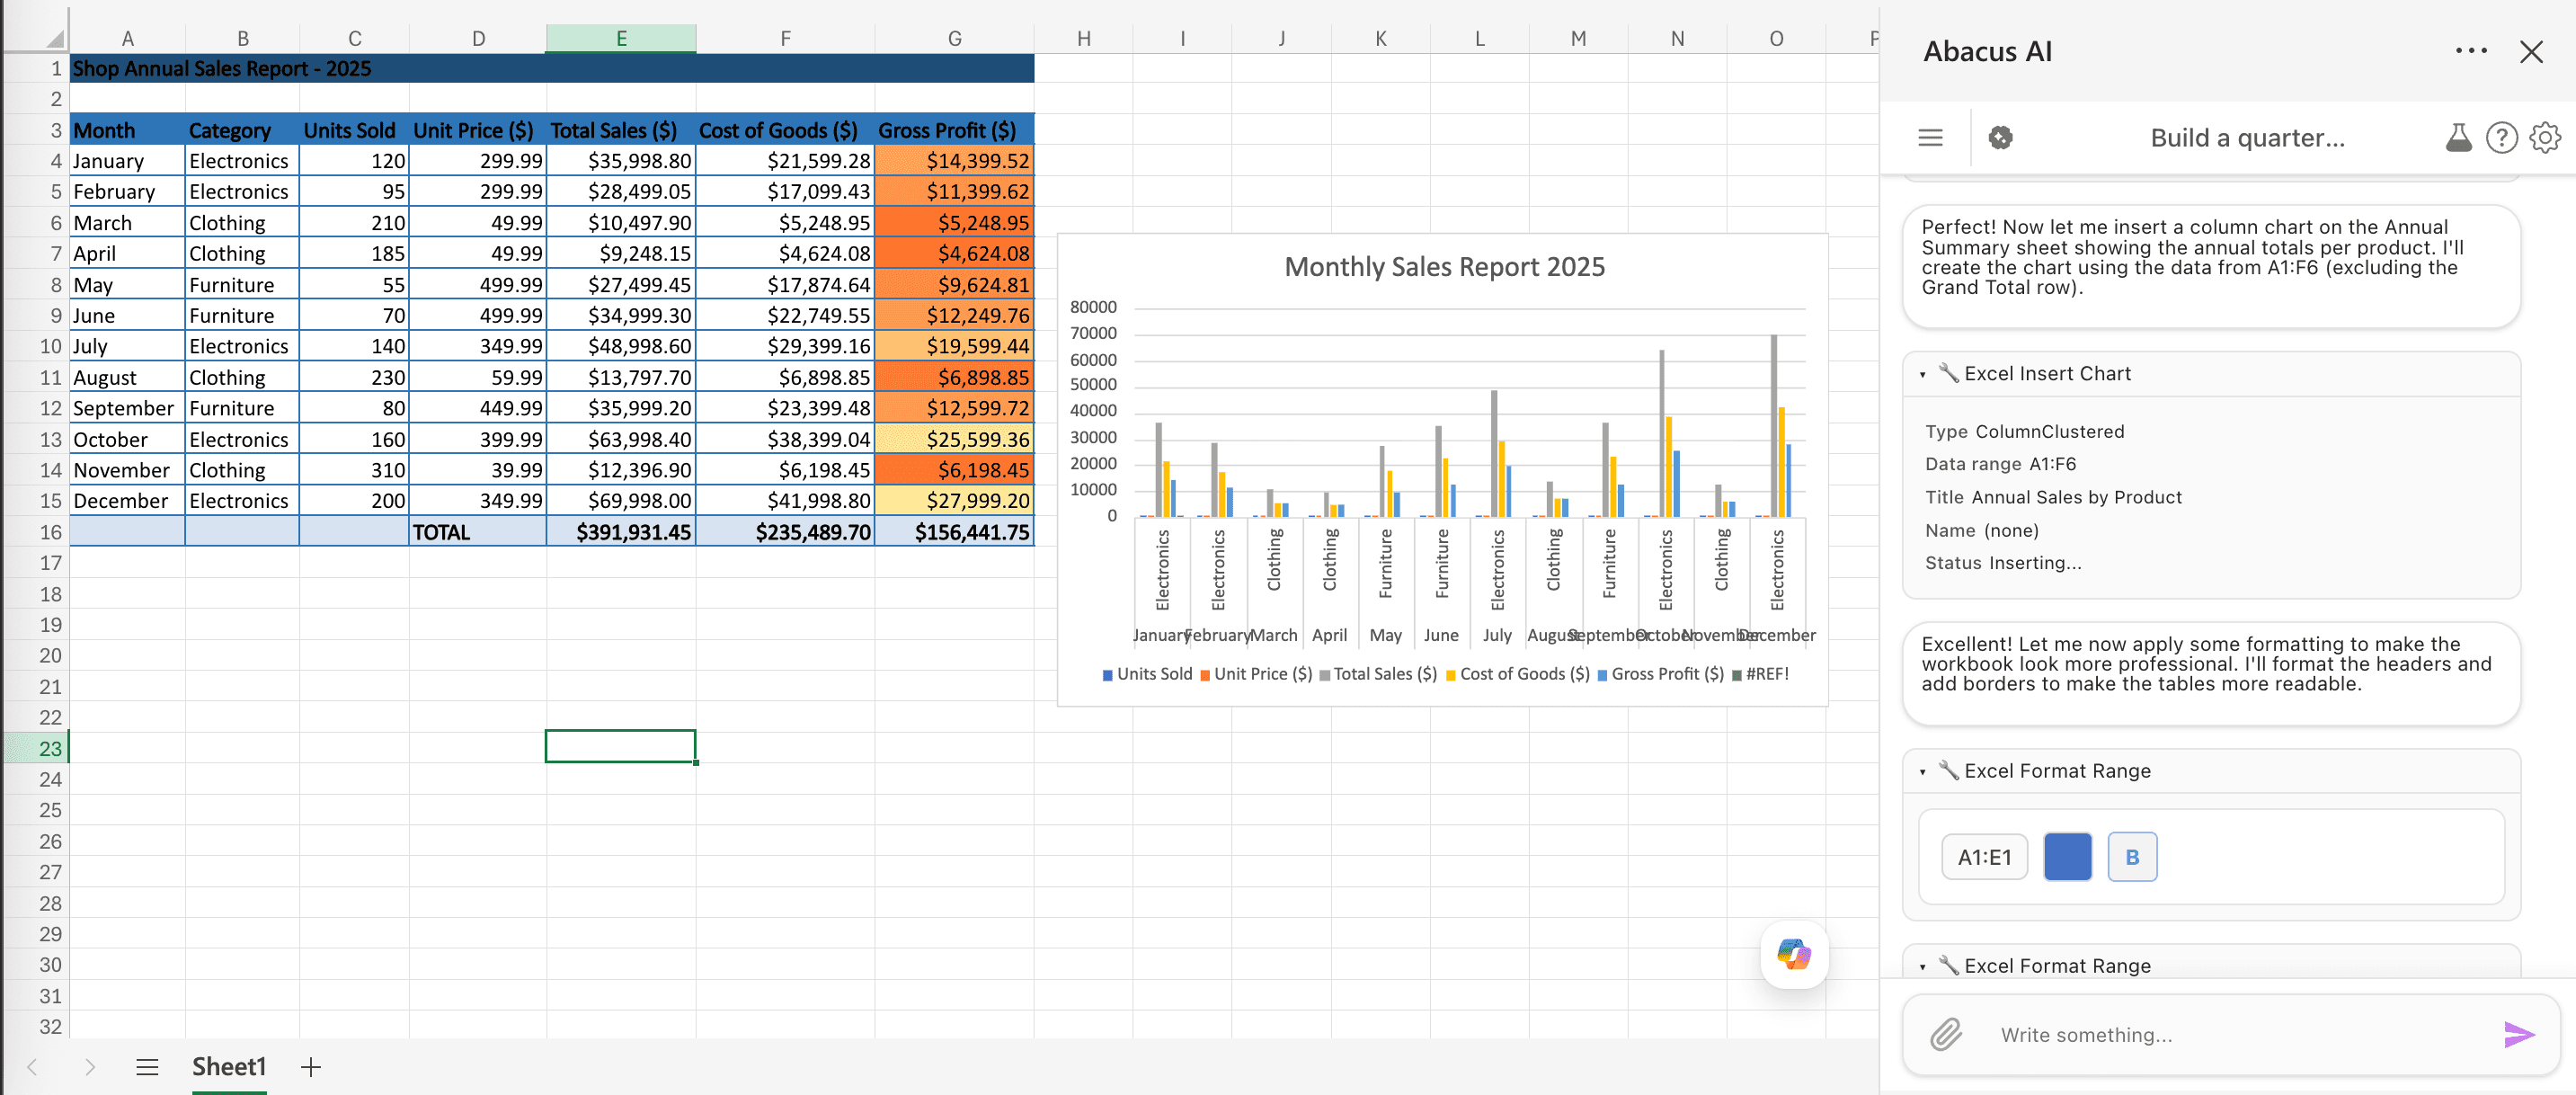The width and height of the screenshot is (2576, 1095).
Task: Select the Month header cell
Action: pos(127,130)
